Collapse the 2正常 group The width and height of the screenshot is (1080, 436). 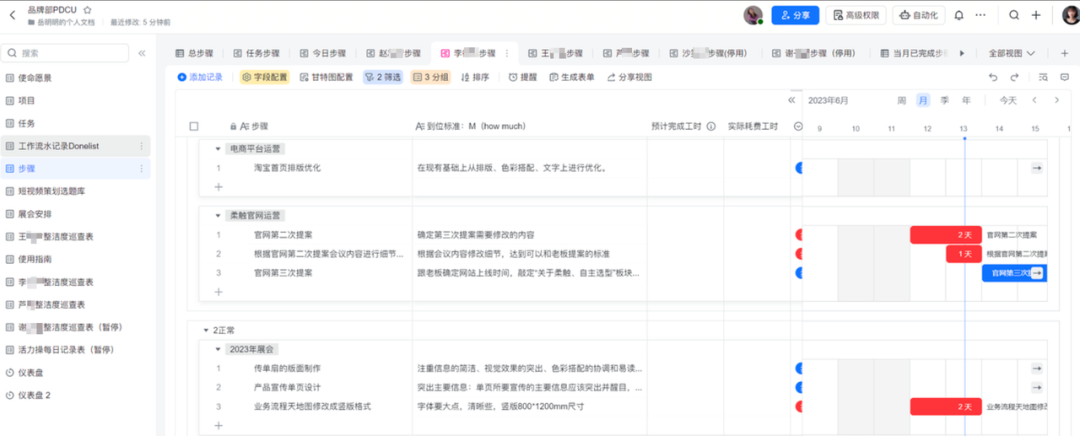(x=205, y=330)
